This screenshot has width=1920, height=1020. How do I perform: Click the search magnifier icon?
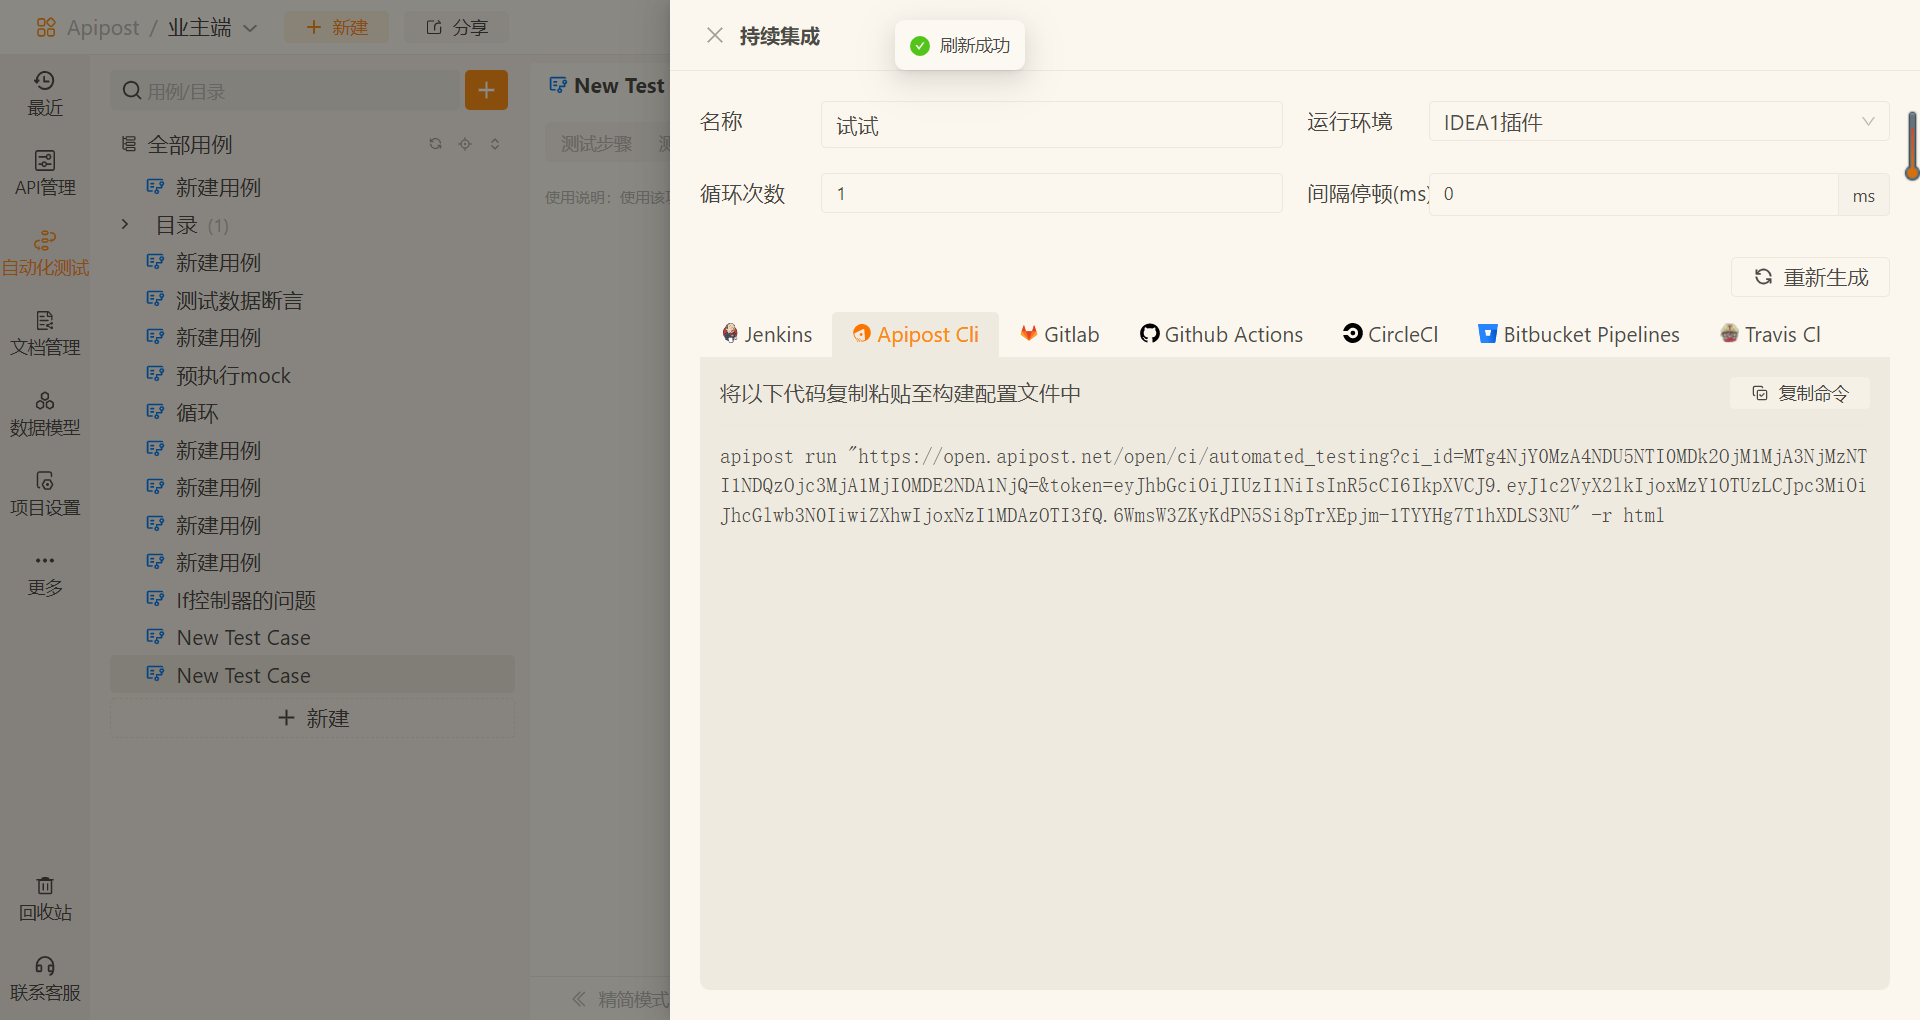pos(131,91)
